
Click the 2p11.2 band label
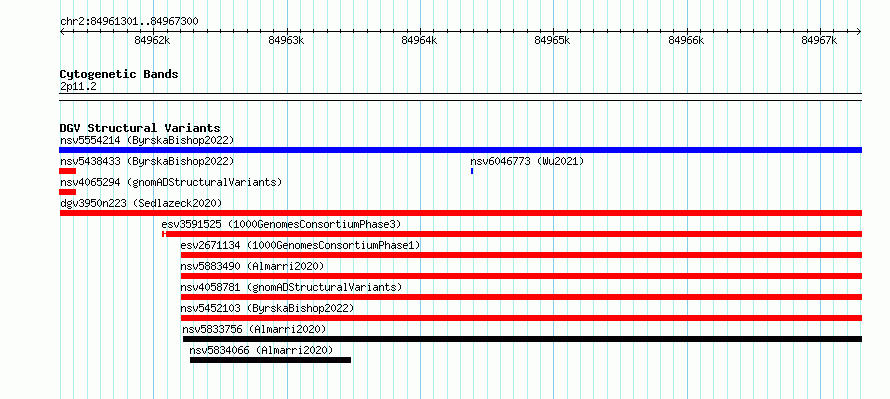78,87
